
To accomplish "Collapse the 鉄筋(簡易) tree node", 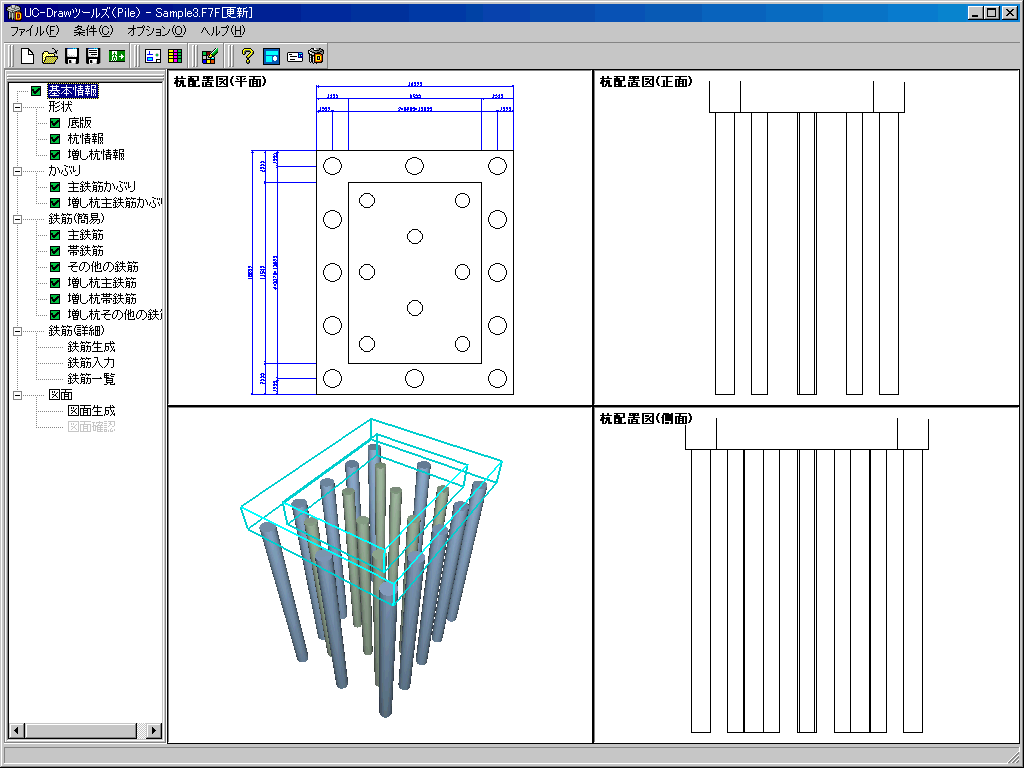I will [x=18, y=219].
